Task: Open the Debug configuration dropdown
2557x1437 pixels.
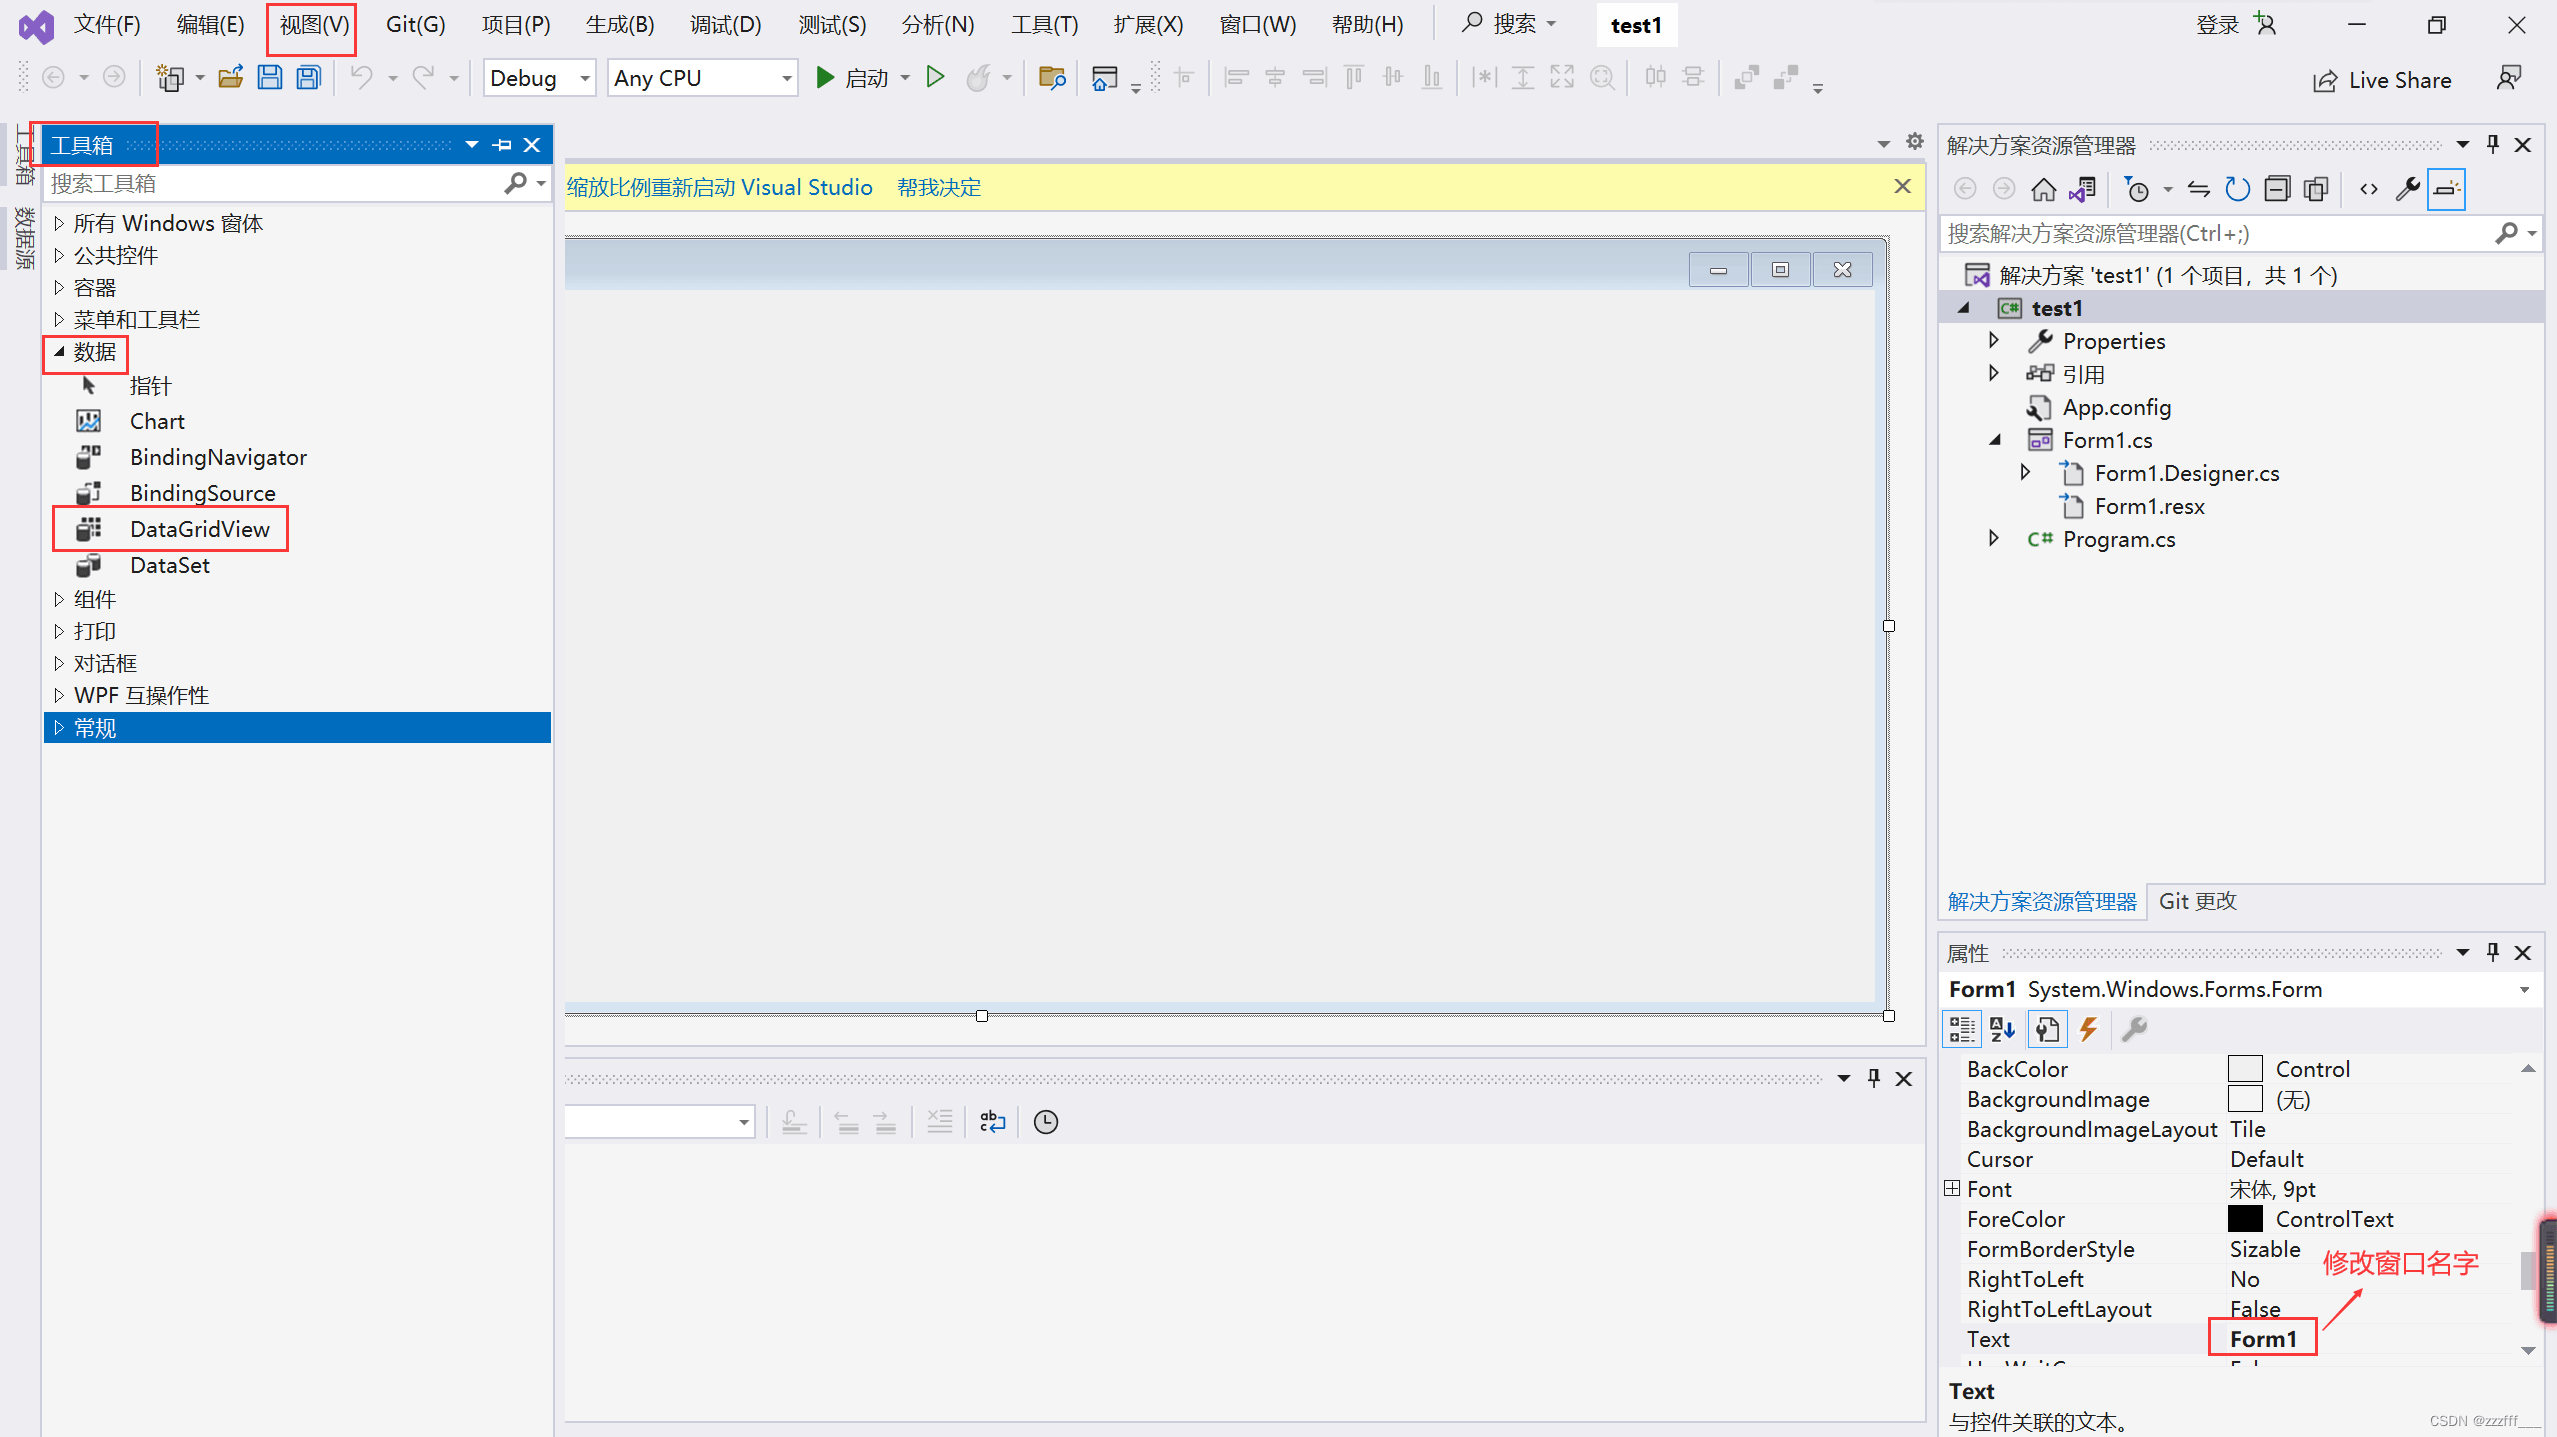Action: (540, 78)
